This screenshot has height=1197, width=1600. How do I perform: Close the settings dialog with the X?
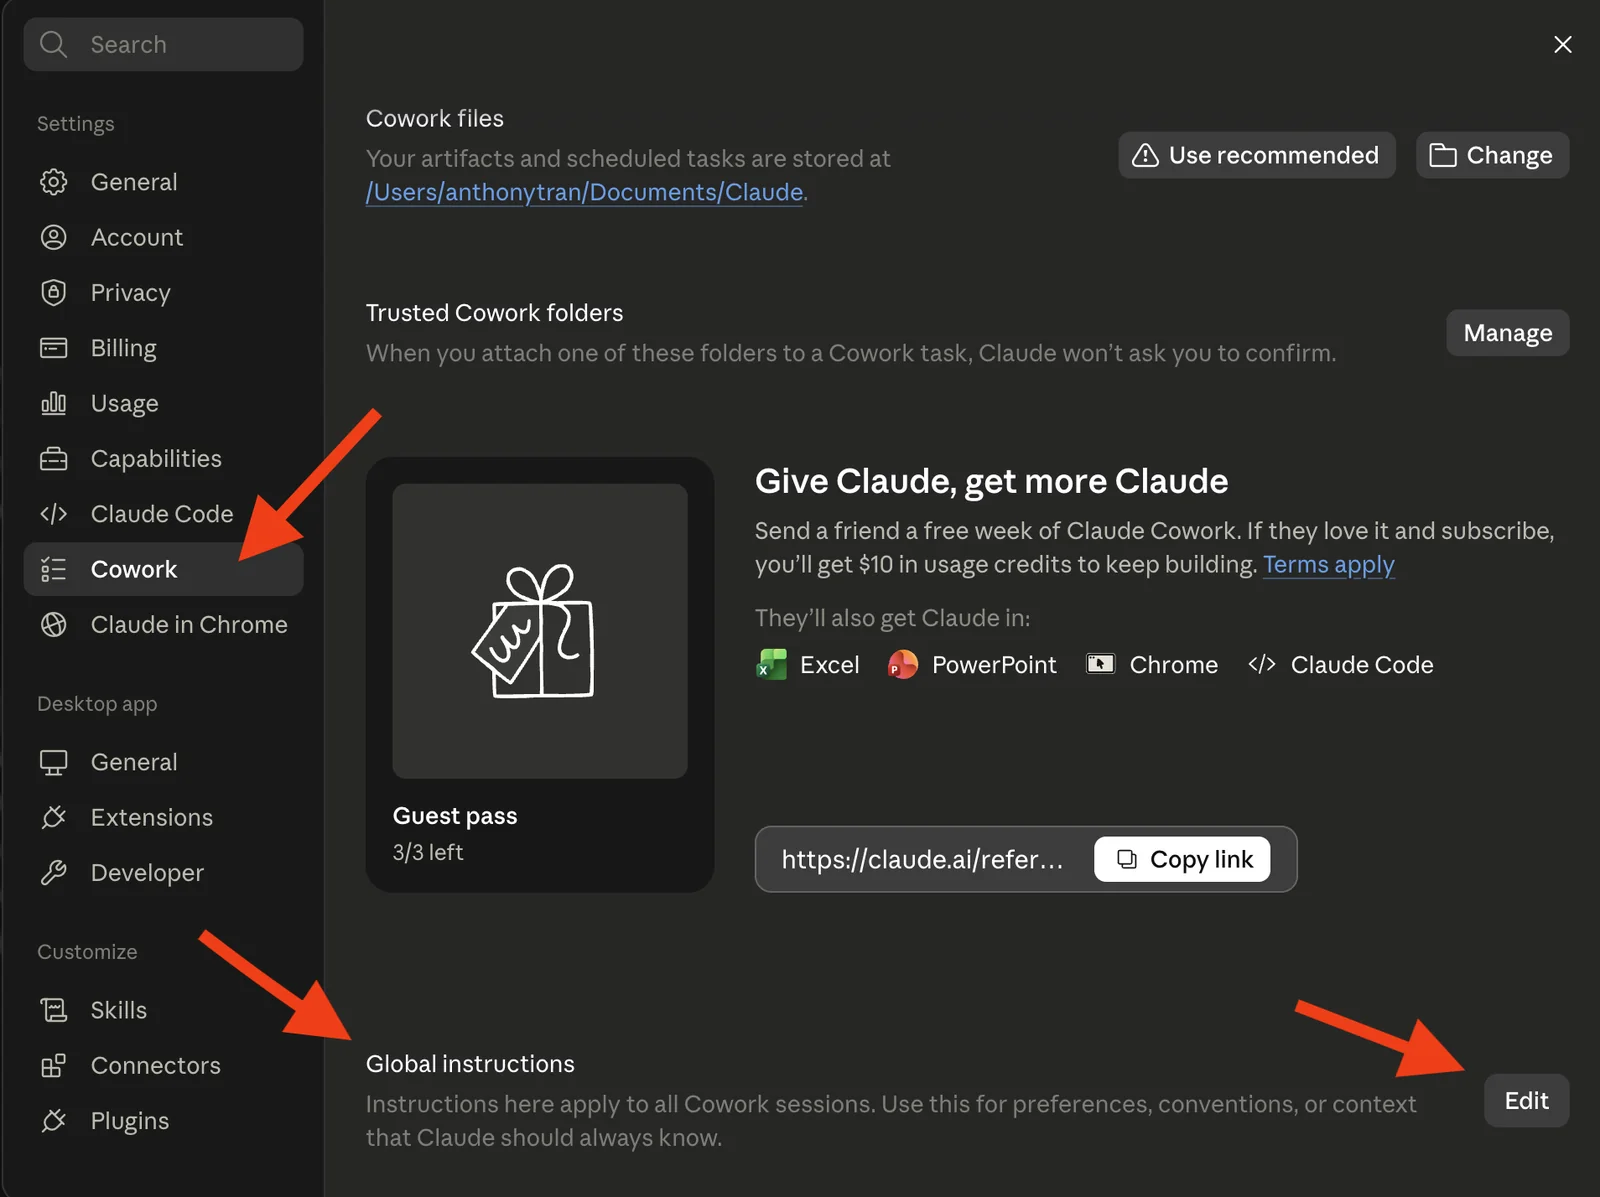click(x=1563, y=44)
